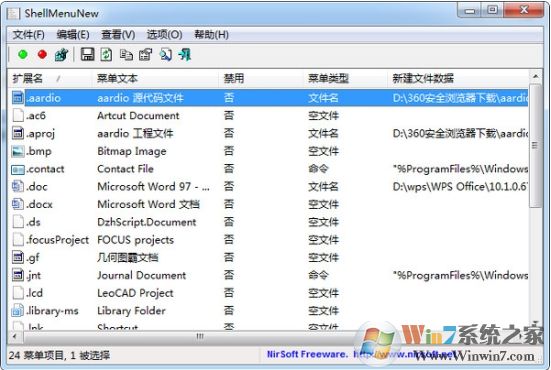Open the properties toolbar icon
This screenshot has height=370, width=551.
(x=145, y=54)
